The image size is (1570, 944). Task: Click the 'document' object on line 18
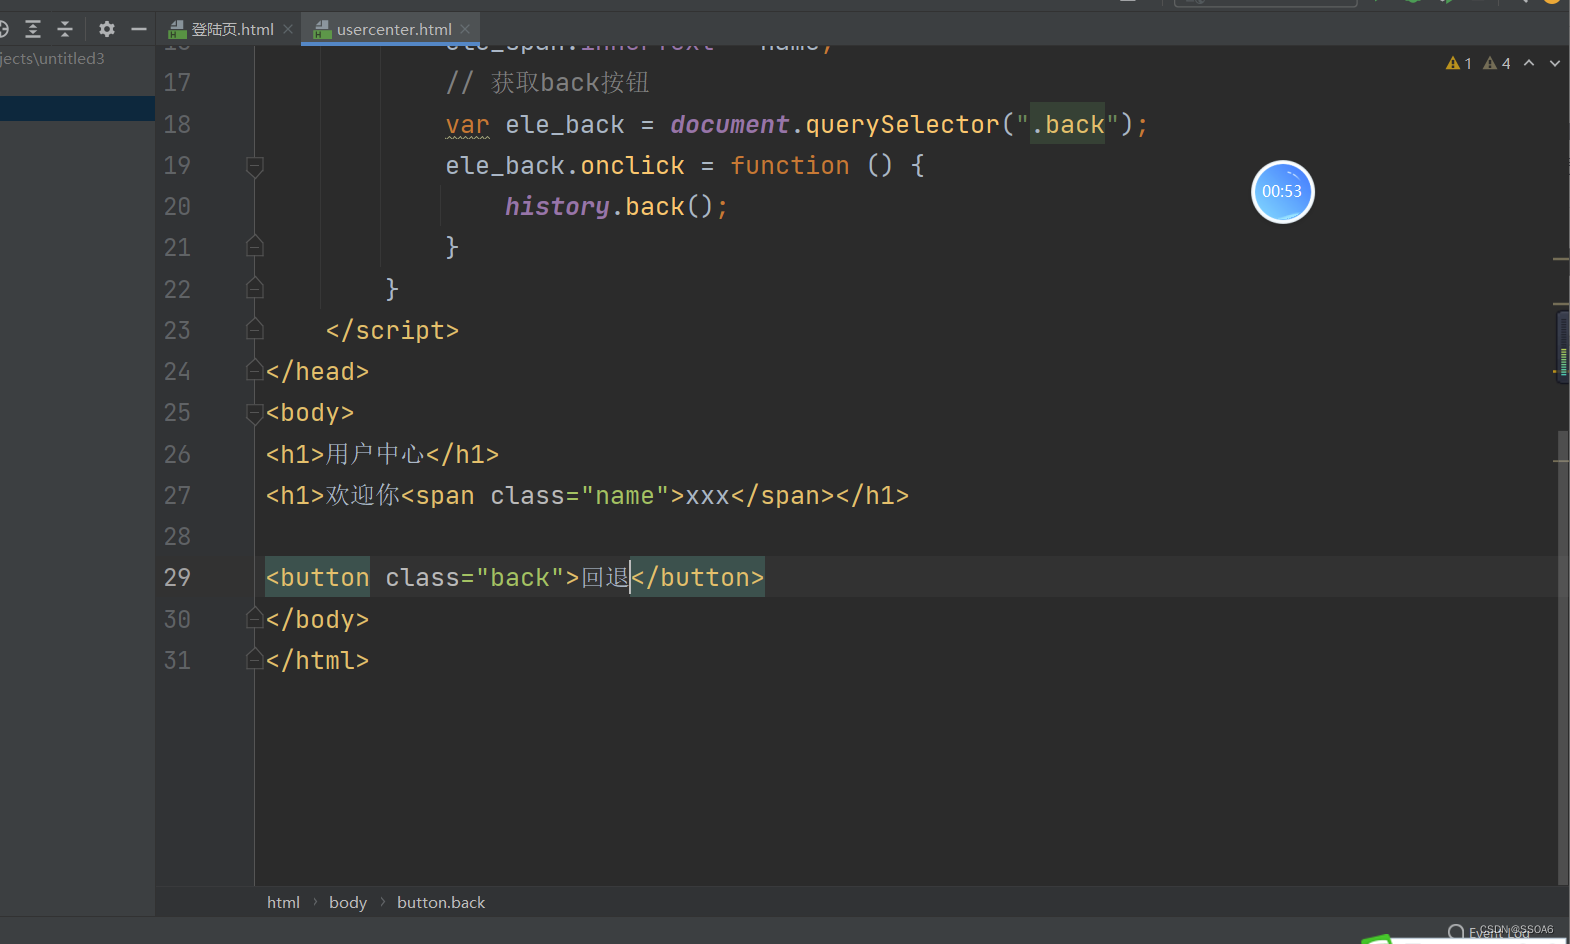[x=730, y=124]
